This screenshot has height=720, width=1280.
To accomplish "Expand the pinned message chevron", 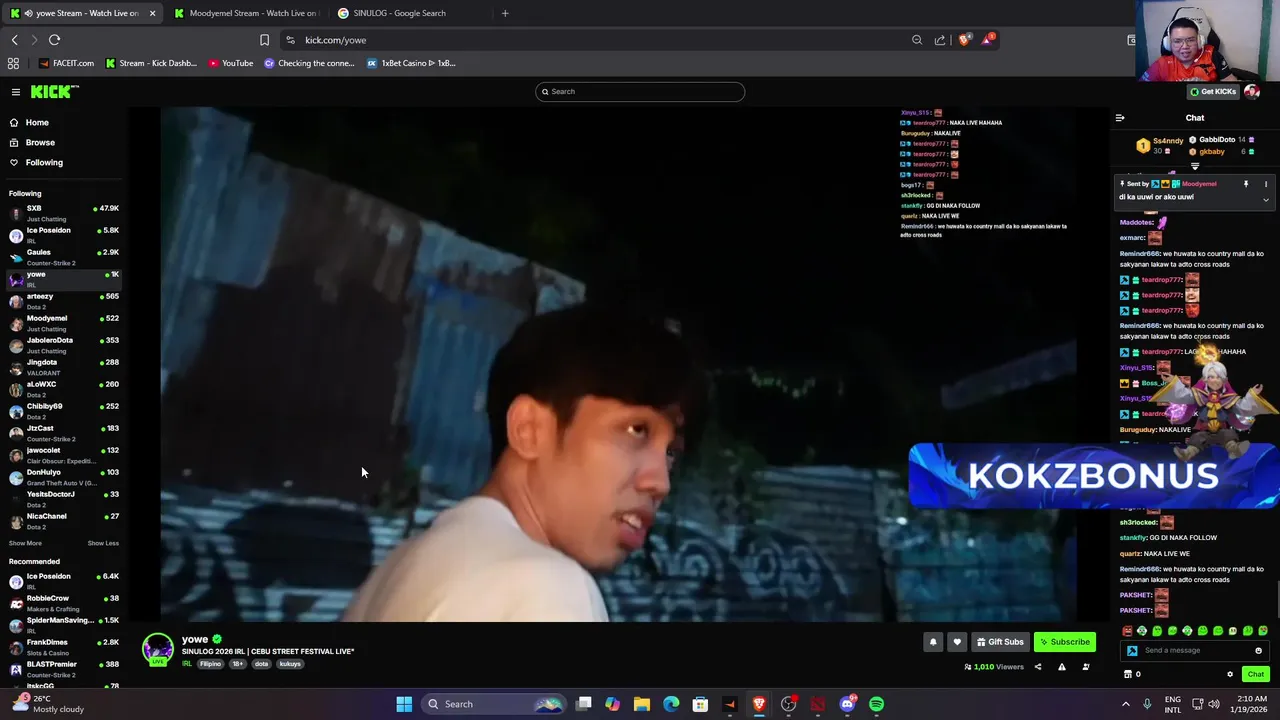I will tap(1265, 200).
